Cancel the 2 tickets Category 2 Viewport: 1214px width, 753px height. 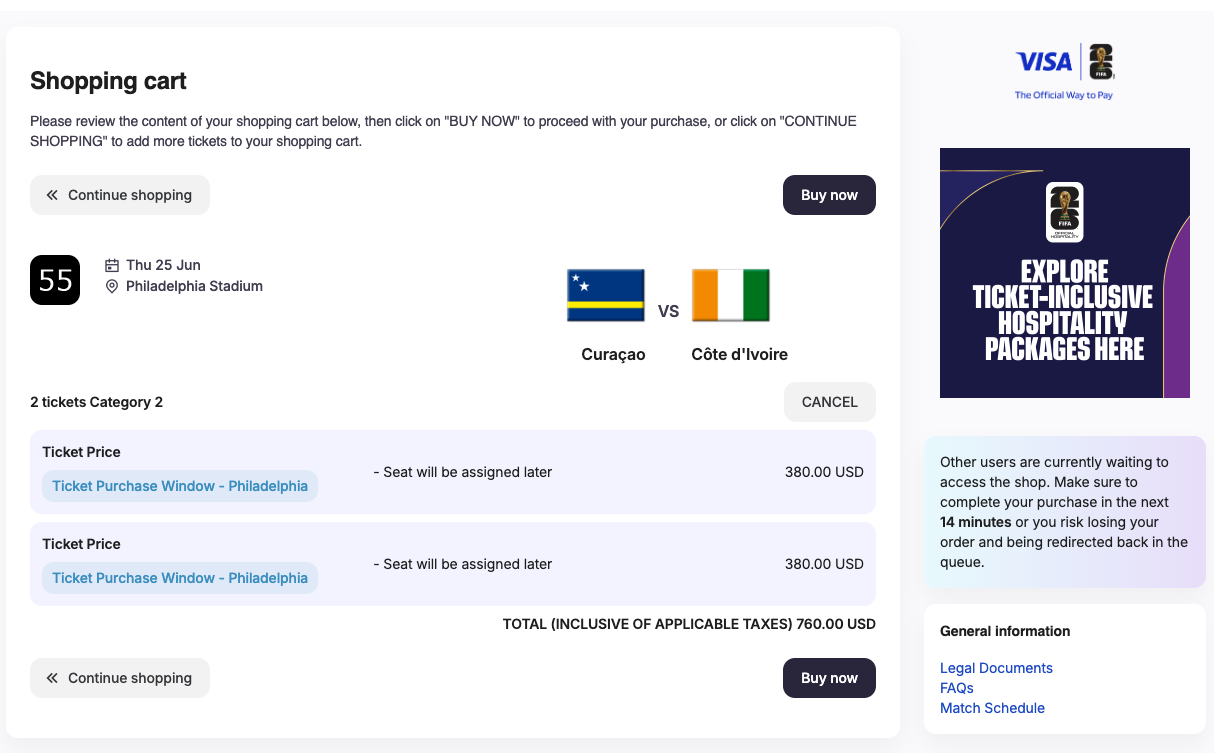(829, 402)
